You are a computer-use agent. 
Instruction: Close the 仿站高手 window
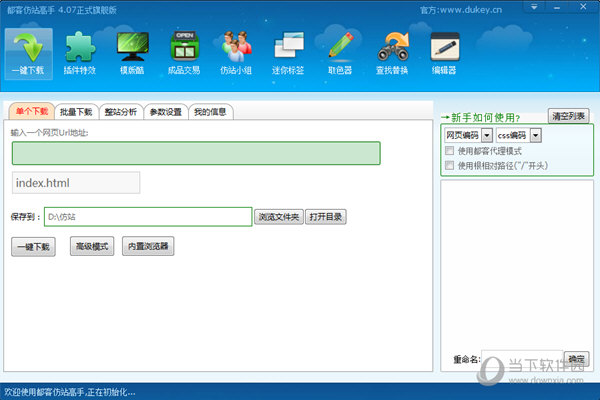[x=583, y=7]
